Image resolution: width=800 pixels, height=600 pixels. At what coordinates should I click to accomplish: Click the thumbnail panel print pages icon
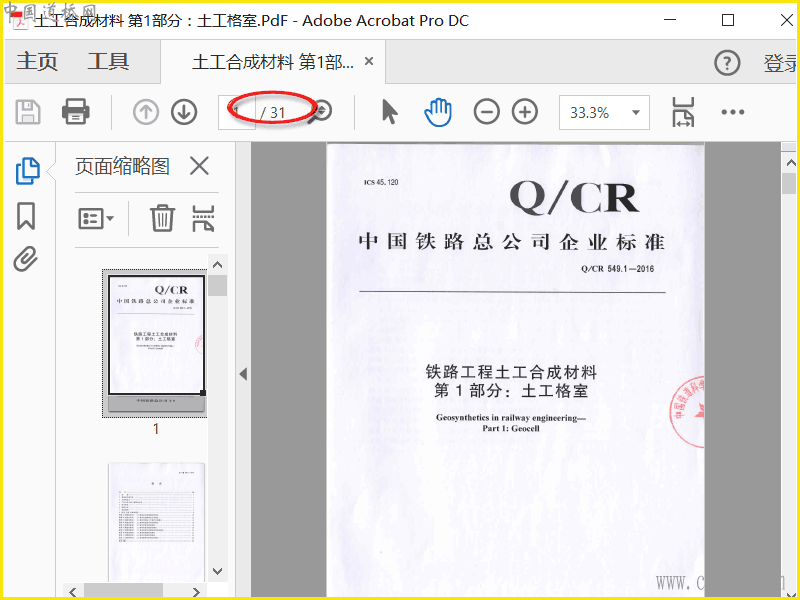point(203,218)
